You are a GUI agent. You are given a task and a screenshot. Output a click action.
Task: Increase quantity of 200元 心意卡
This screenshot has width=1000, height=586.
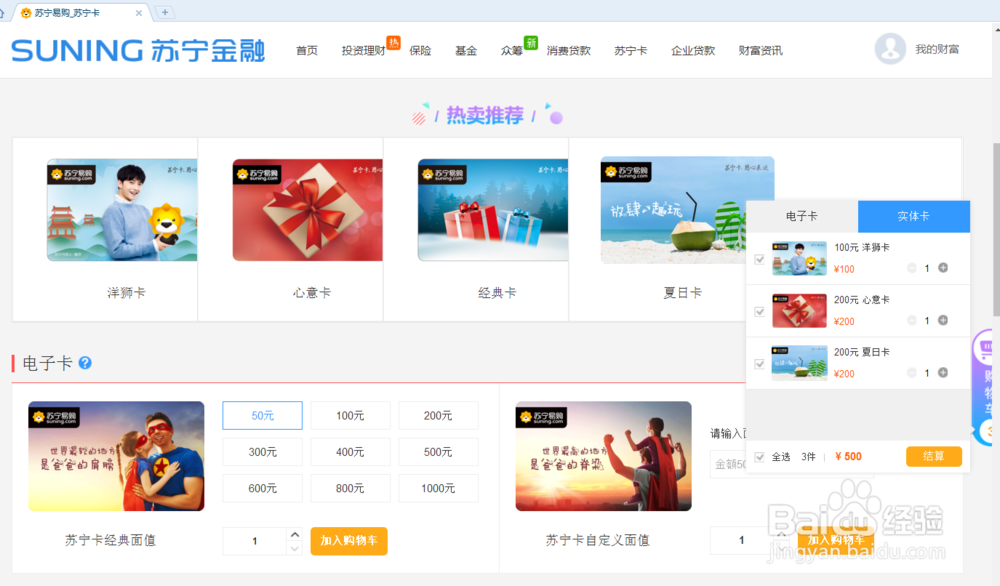(943, 320)
